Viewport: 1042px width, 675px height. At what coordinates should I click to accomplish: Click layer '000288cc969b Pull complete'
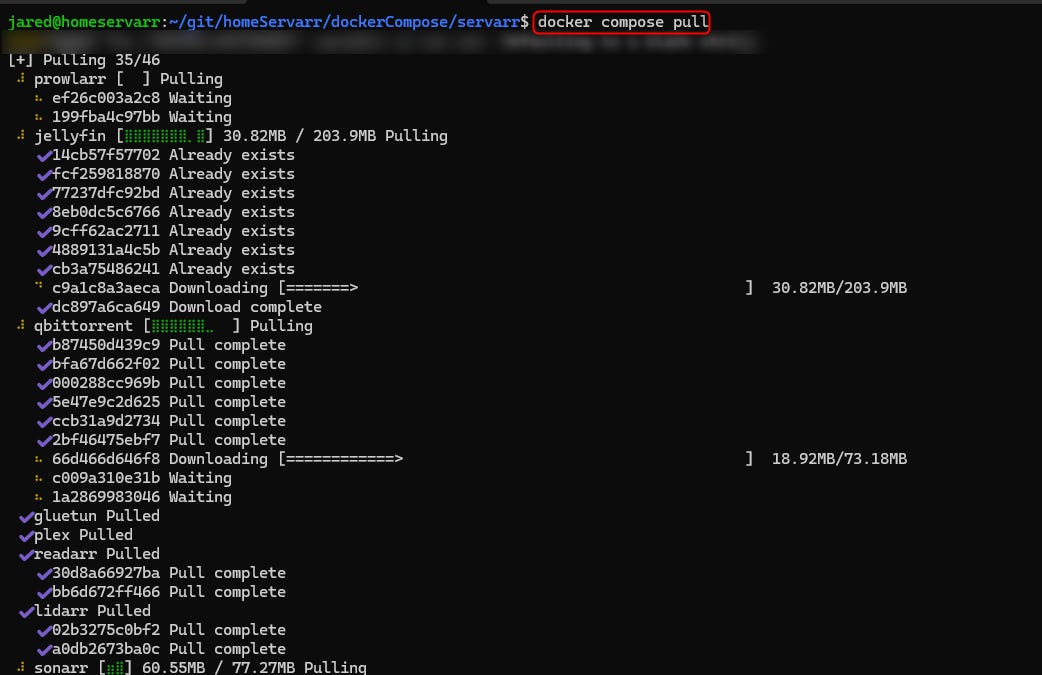169,383
